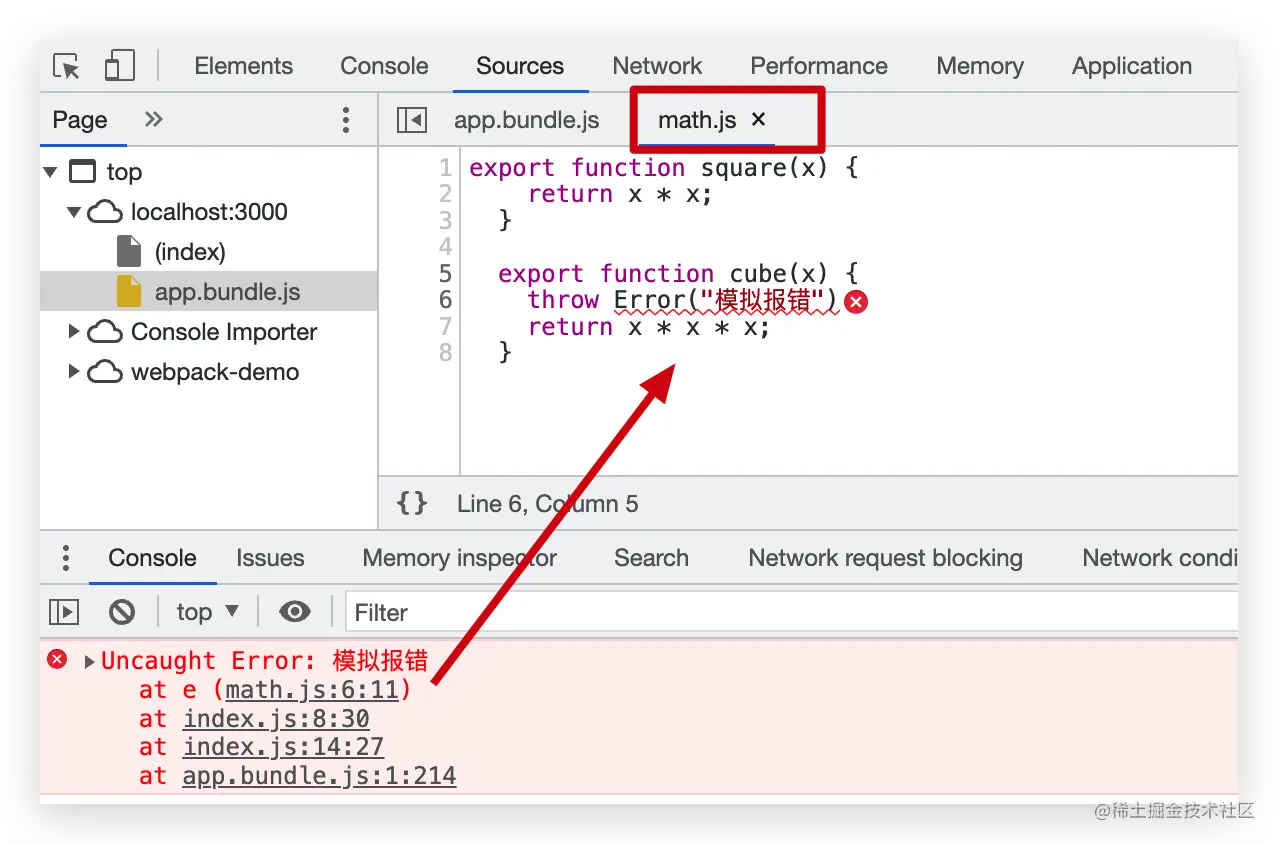The height and width of the screenshot is (844, 1278).
Task: Follow the index.js:8:30 stack link
Action: click(x=276, y=719)
